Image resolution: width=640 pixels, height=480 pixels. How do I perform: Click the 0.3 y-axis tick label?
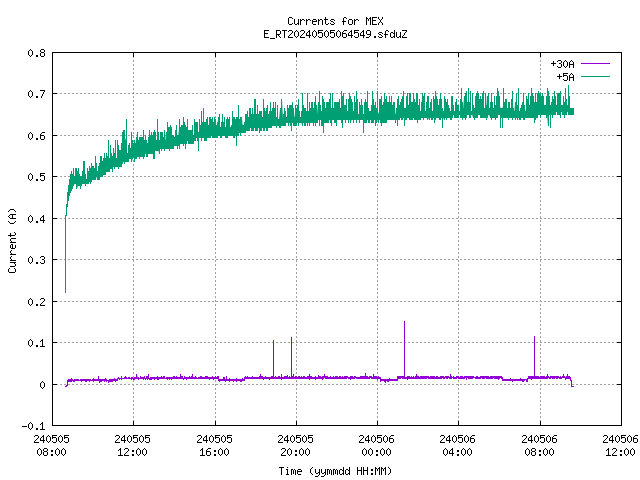point(36,260)
